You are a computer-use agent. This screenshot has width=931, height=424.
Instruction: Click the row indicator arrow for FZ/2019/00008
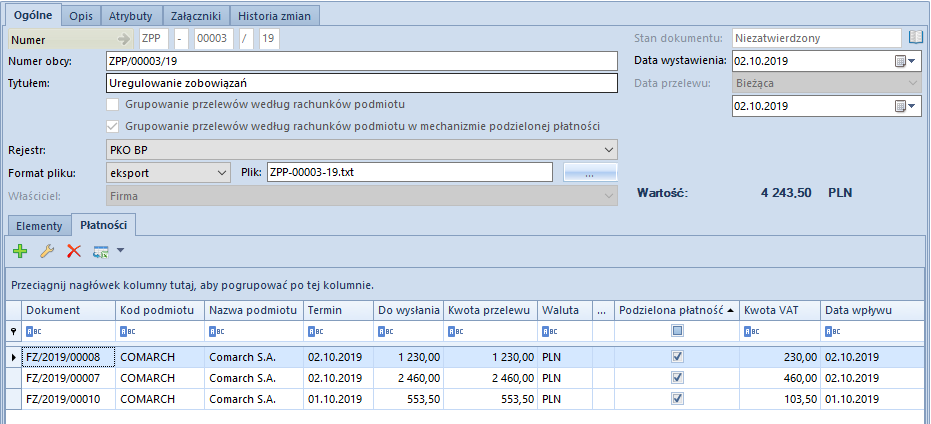pyautogui.click(x=14, y=357)
